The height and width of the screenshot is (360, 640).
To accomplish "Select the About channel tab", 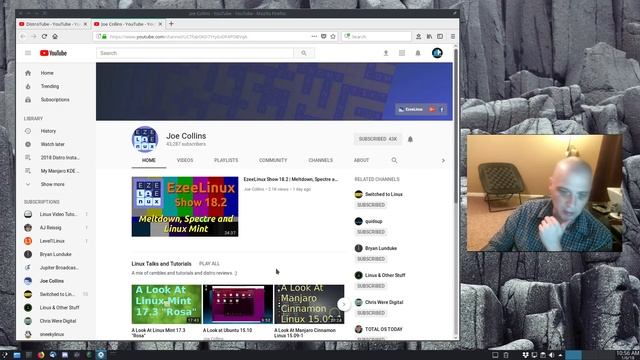I will [x=361, y=160].
